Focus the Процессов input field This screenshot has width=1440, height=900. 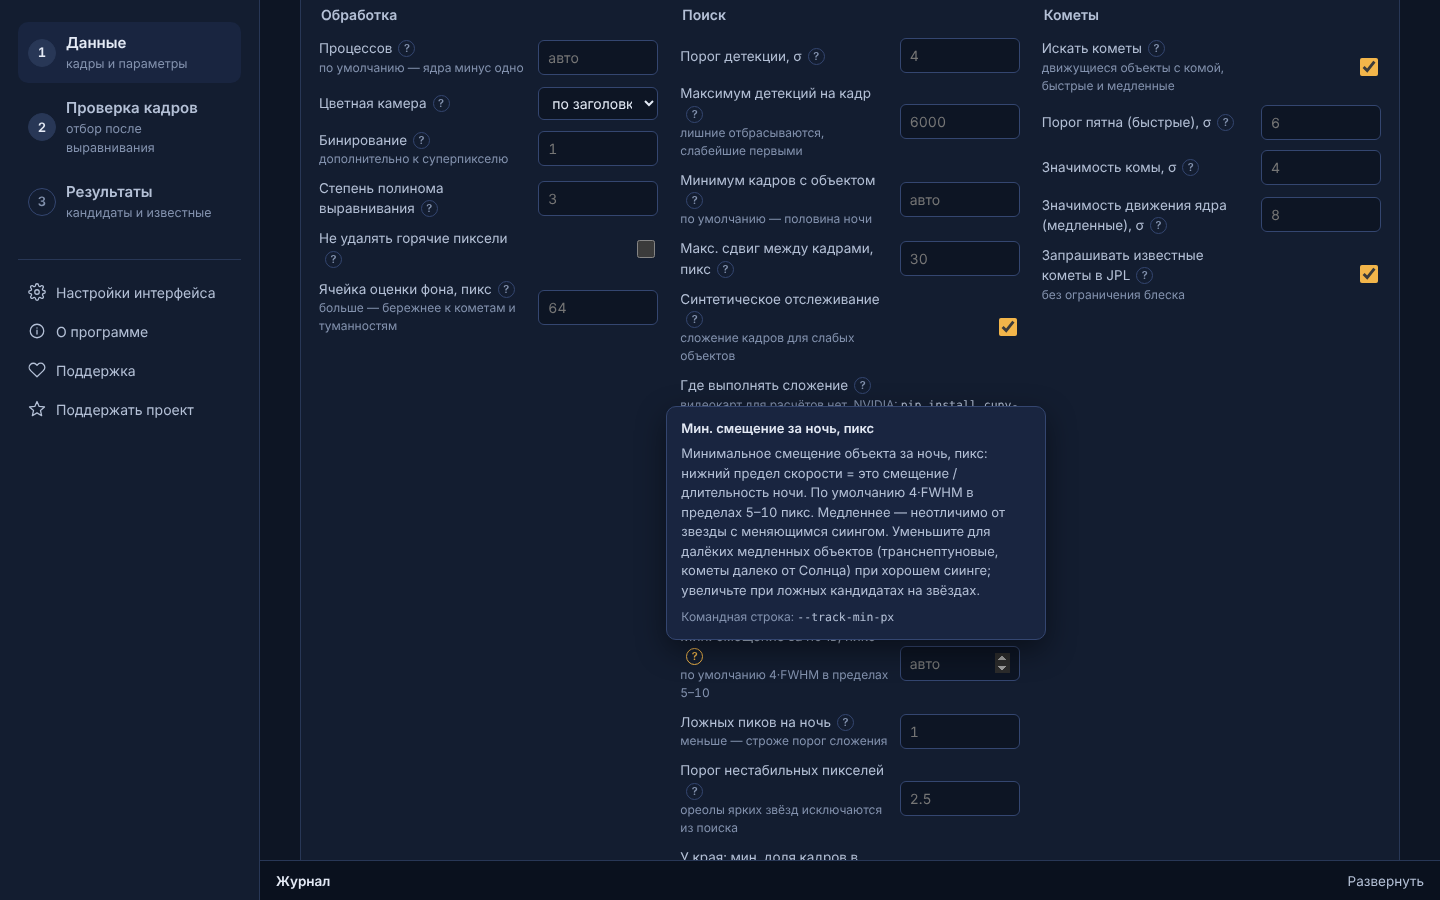point(598,58)
